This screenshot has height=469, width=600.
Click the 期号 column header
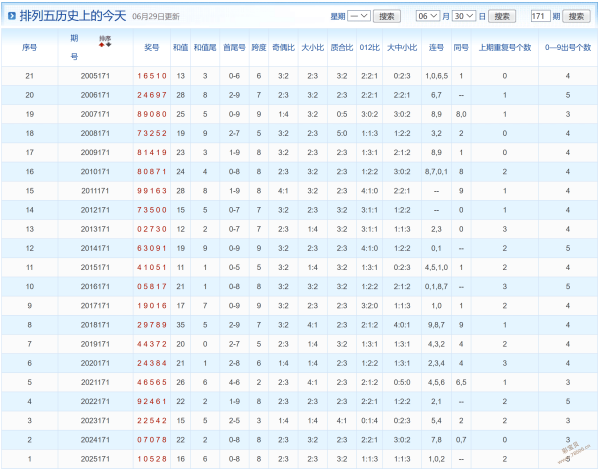click(74, 47)
